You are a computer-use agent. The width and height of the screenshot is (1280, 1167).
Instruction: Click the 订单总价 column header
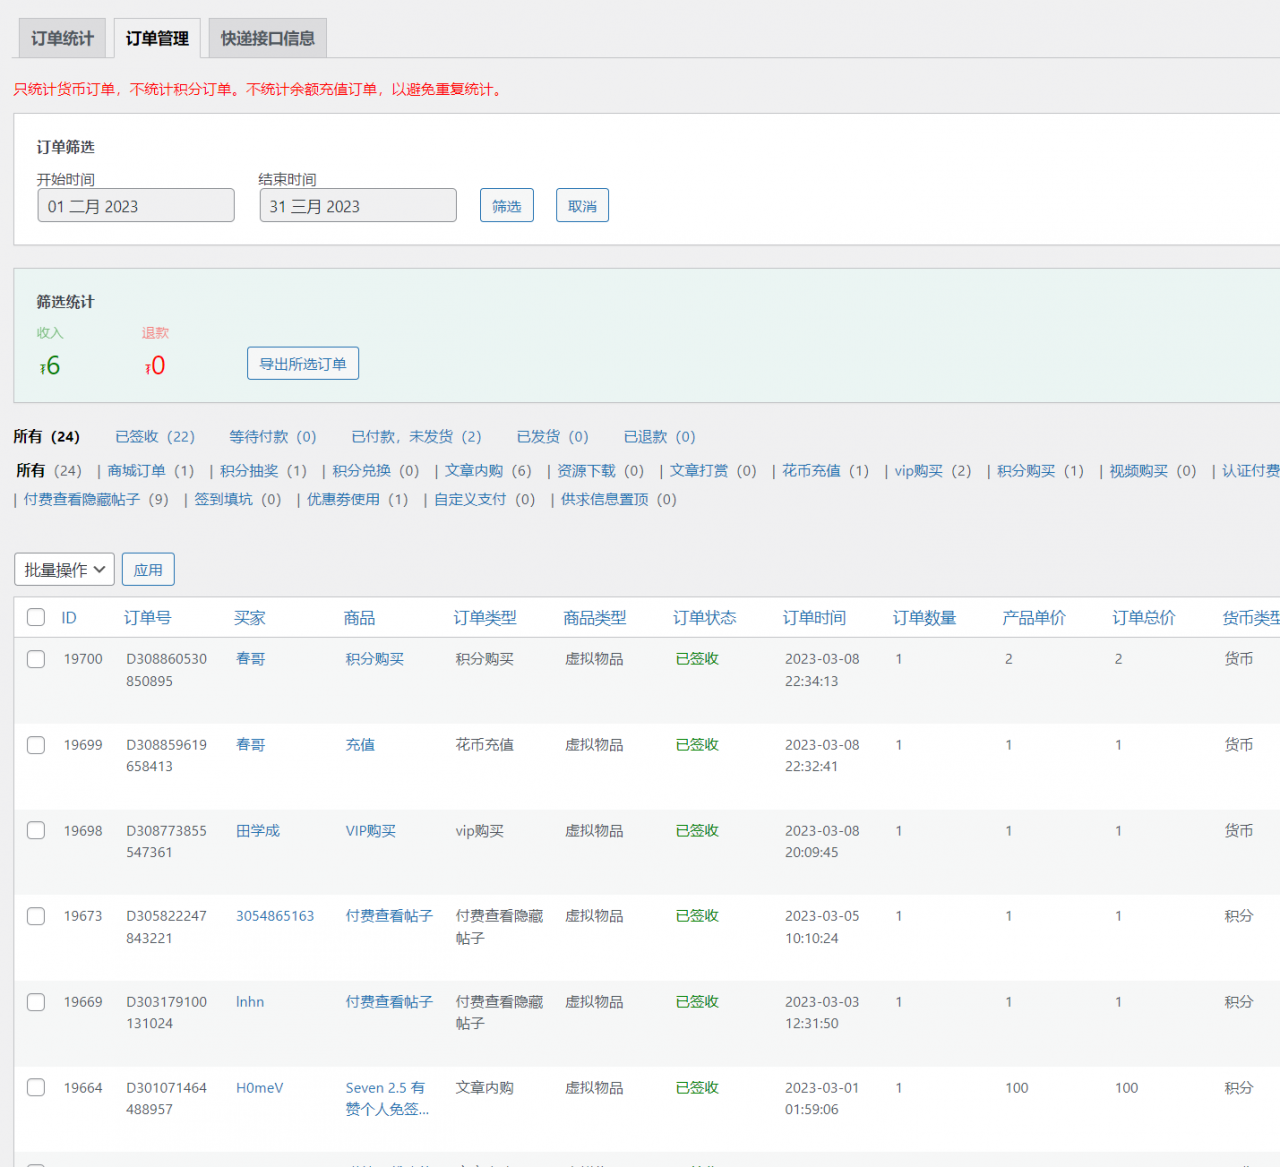point(1144,618)
